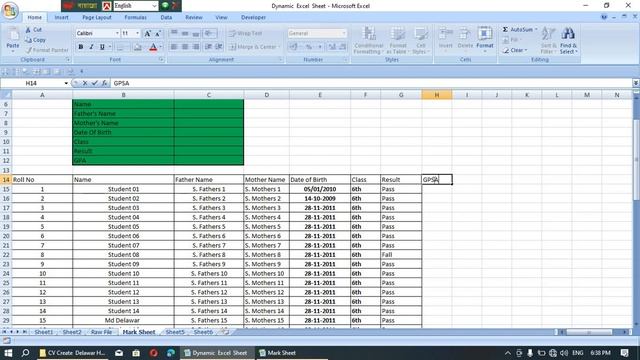The width and height of the screenshot is (640, 360).
Task: Expand the Font group dialog launcher
Action: click(162, 60)
